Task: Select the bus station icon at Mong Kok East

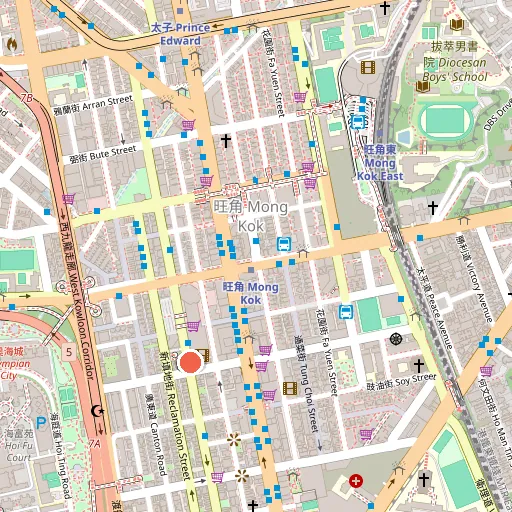Action: 357,122
